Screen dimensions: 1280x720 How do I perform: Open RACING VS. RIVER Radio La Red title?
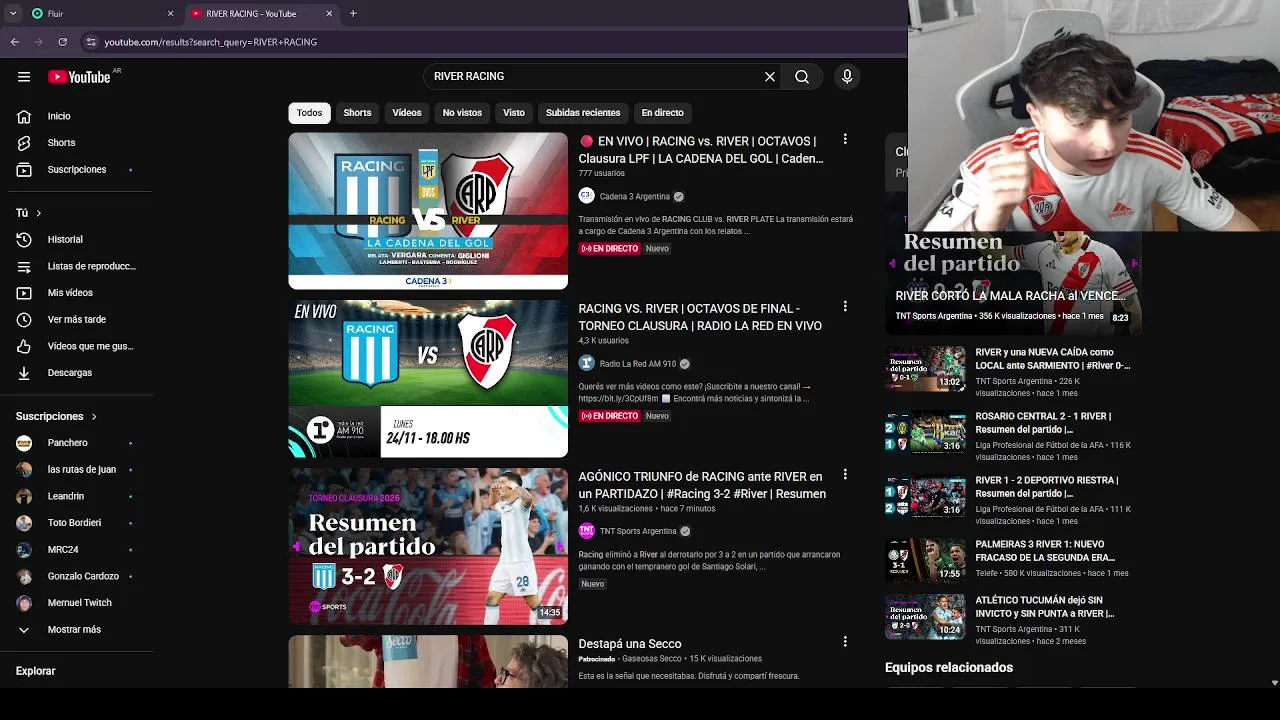700,317
